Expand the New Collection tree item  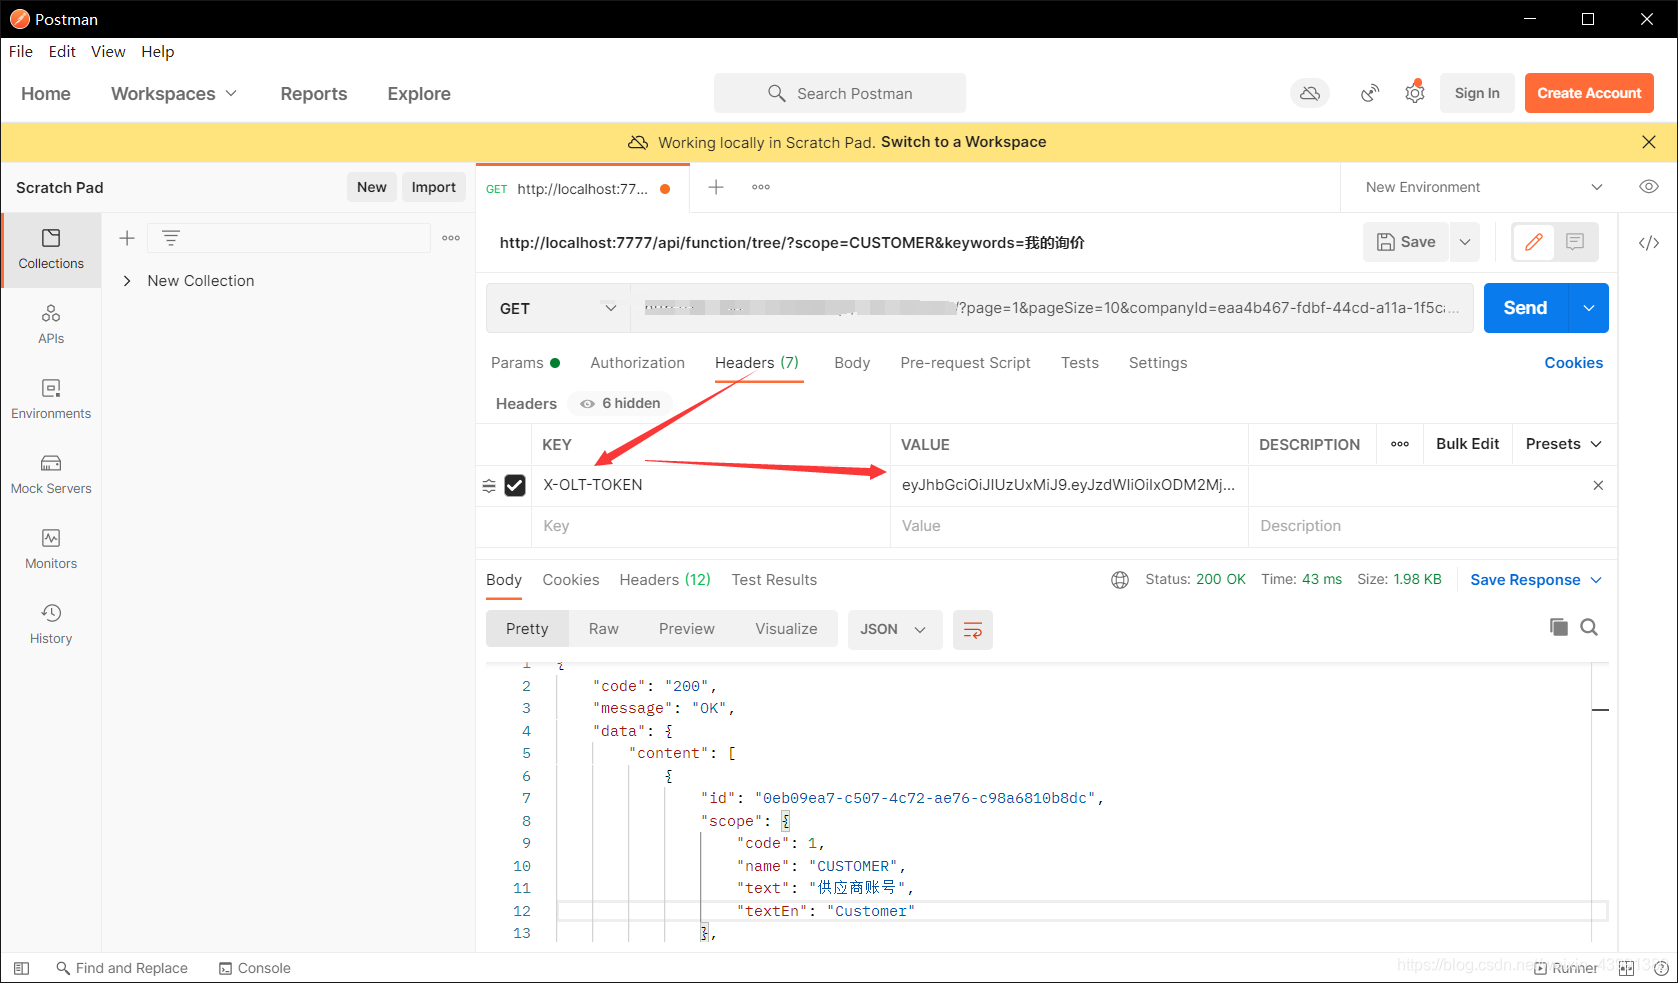127,281
